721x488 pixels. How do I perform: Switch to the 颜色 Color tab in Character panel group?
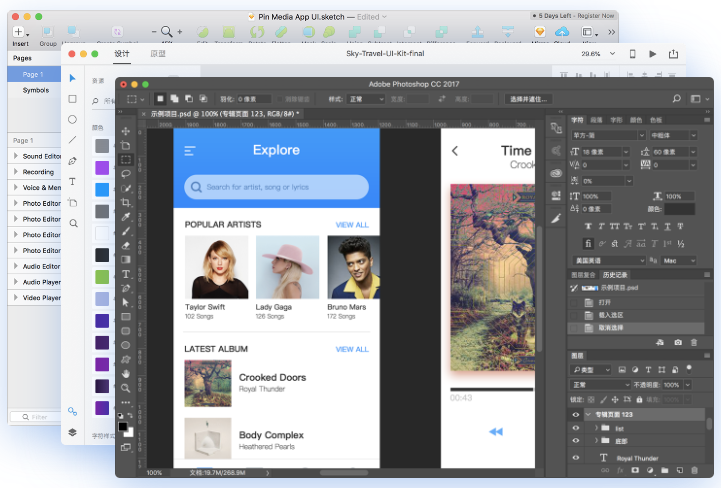[636, 120]
